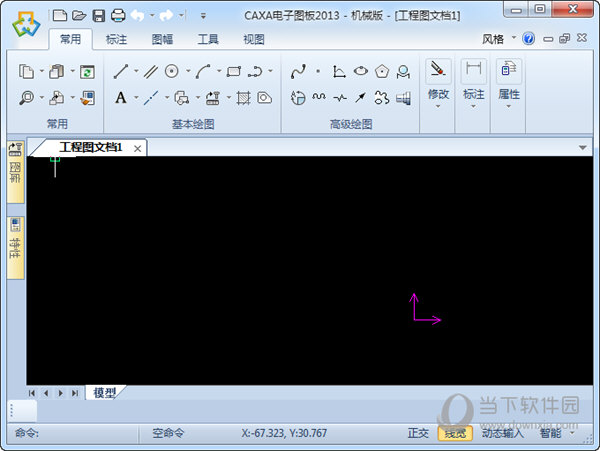Toggle 正交 orthogonal mode

pos(418,433)
